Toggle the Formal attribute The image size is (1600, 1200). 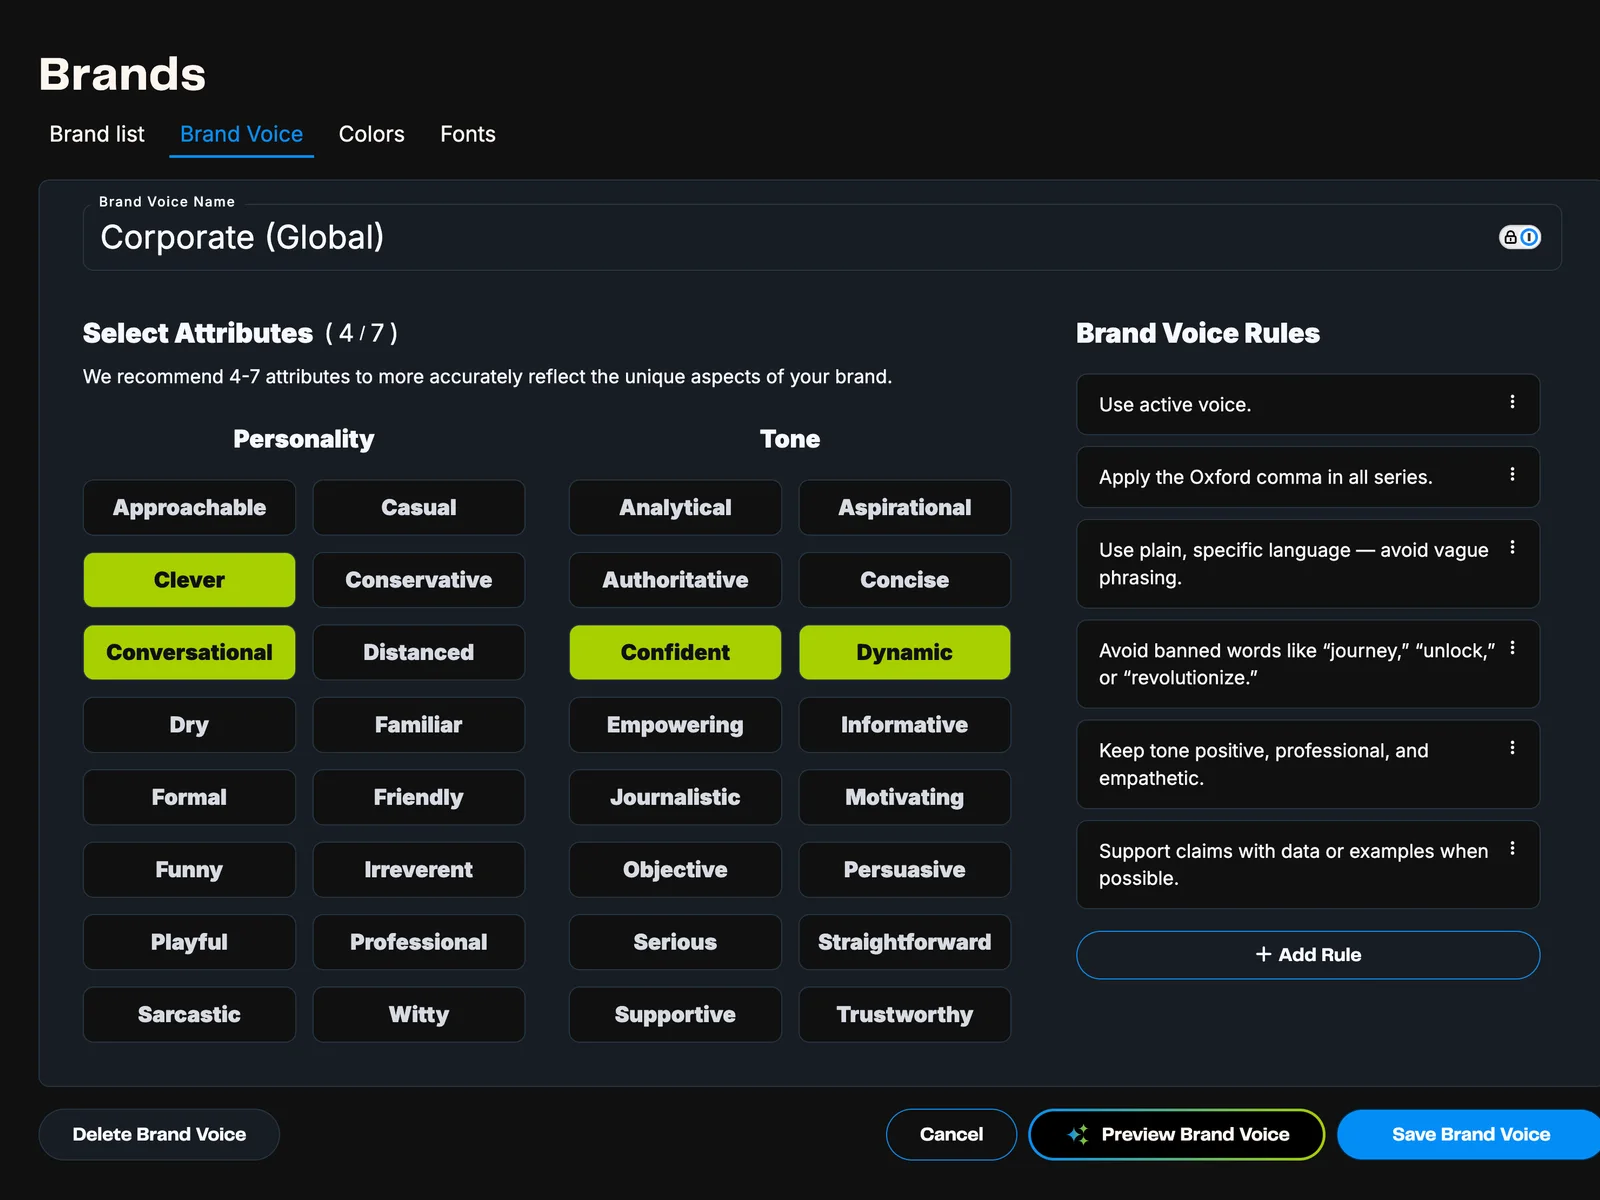tap(189, 797)
